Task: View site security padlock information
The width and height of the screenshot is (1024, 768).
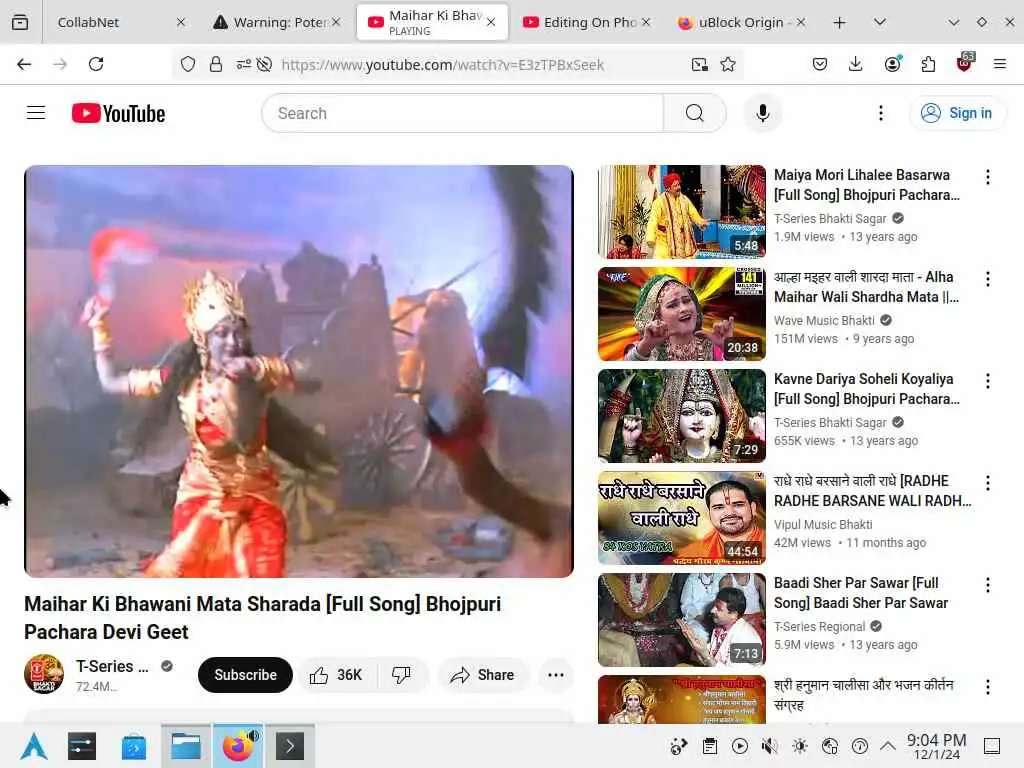Action: (216, 64)
